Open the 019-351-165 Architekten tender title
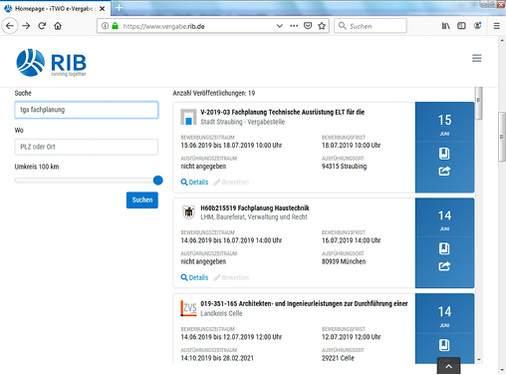 click(304, 304)
